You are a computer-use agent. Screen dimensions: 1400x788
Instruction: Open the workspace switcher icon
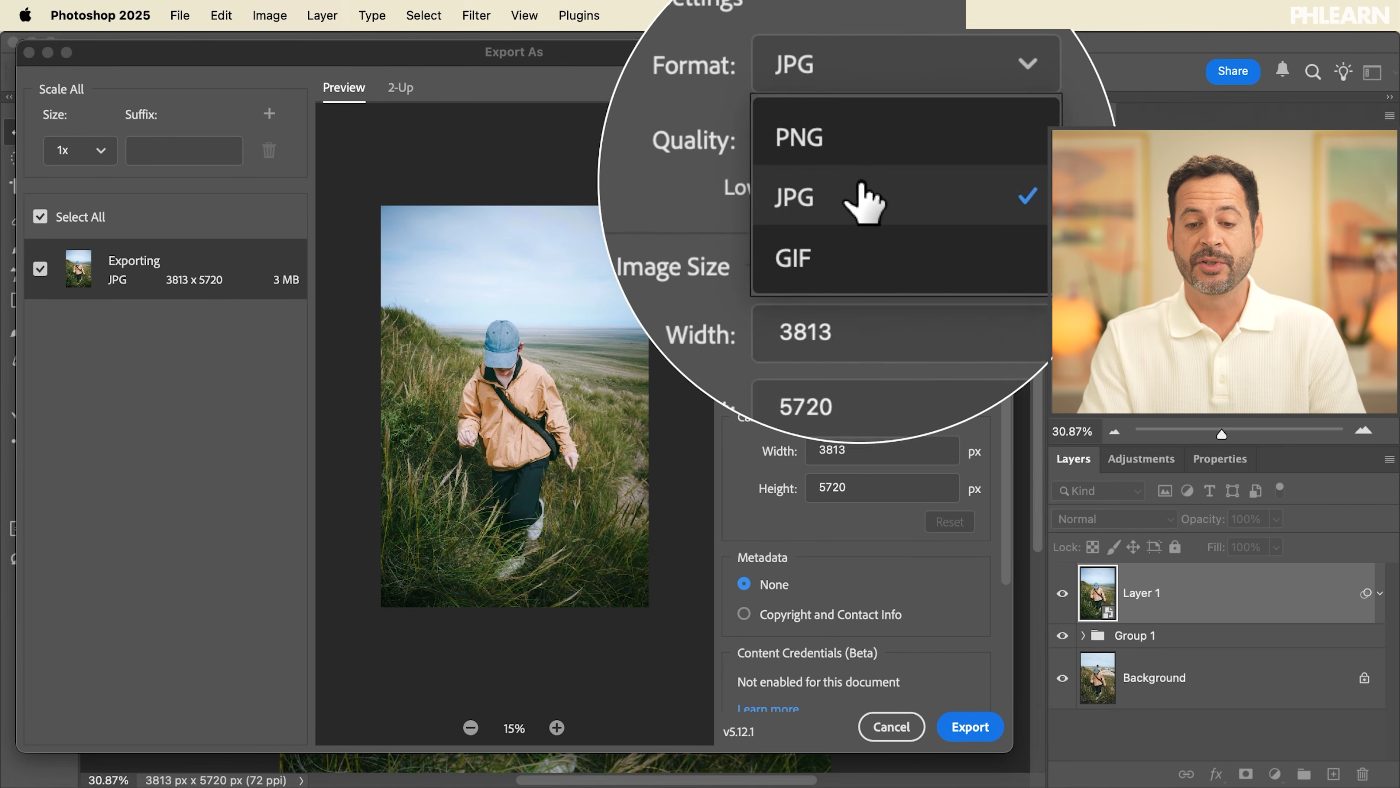coord(1372,72)
